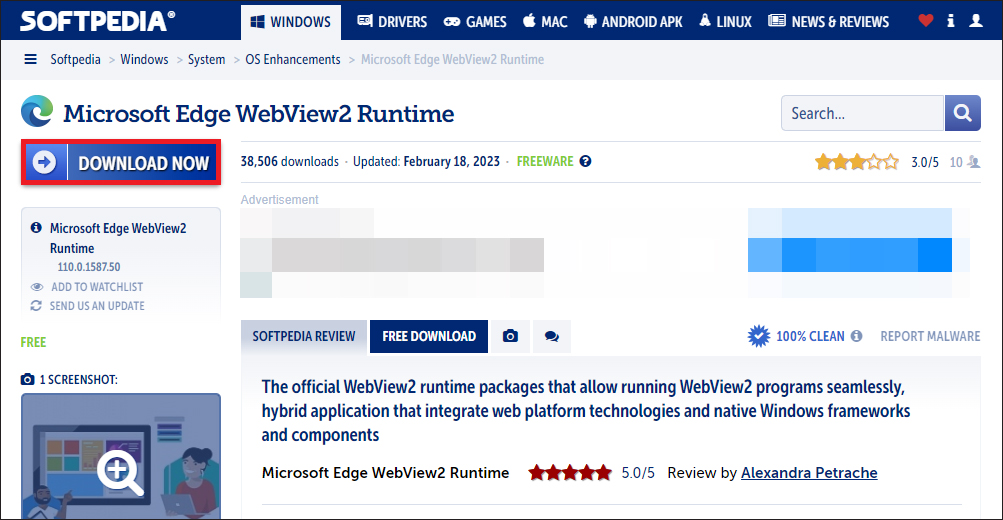1003x520 pixels.
Task: Click the zoom magnifier on thumbnail
Action: pyautogui.click(x=120, y=473)
